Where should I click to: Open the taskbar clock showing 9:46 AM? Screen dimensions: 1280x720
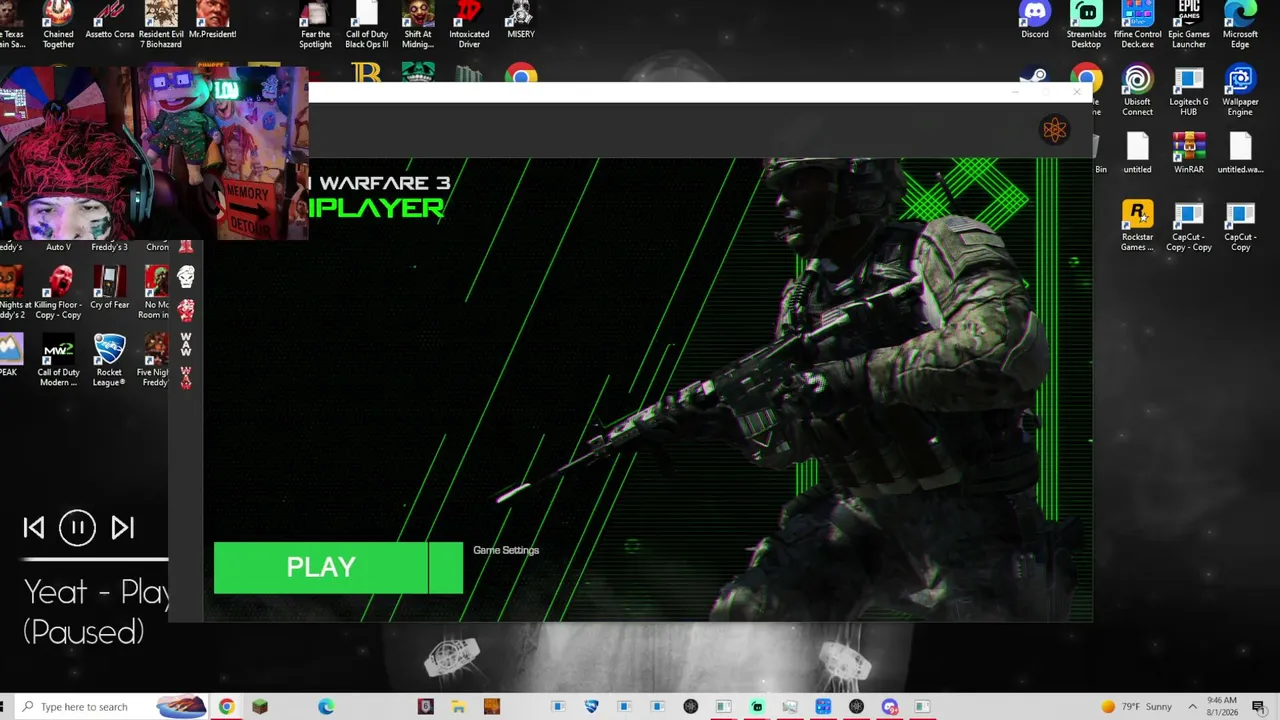[1222, 707]
